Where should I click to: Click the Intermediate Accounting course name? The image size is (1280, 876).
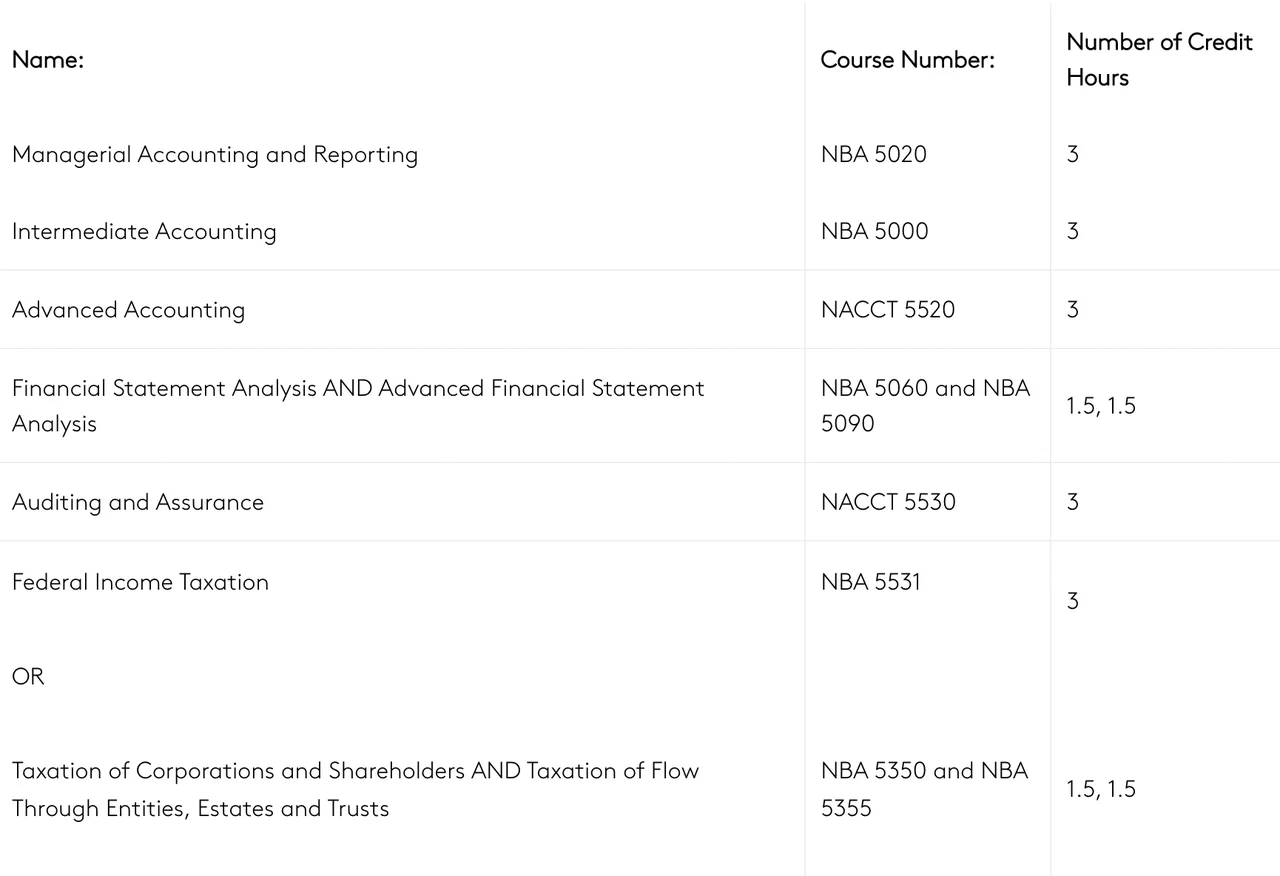point(144,232)
